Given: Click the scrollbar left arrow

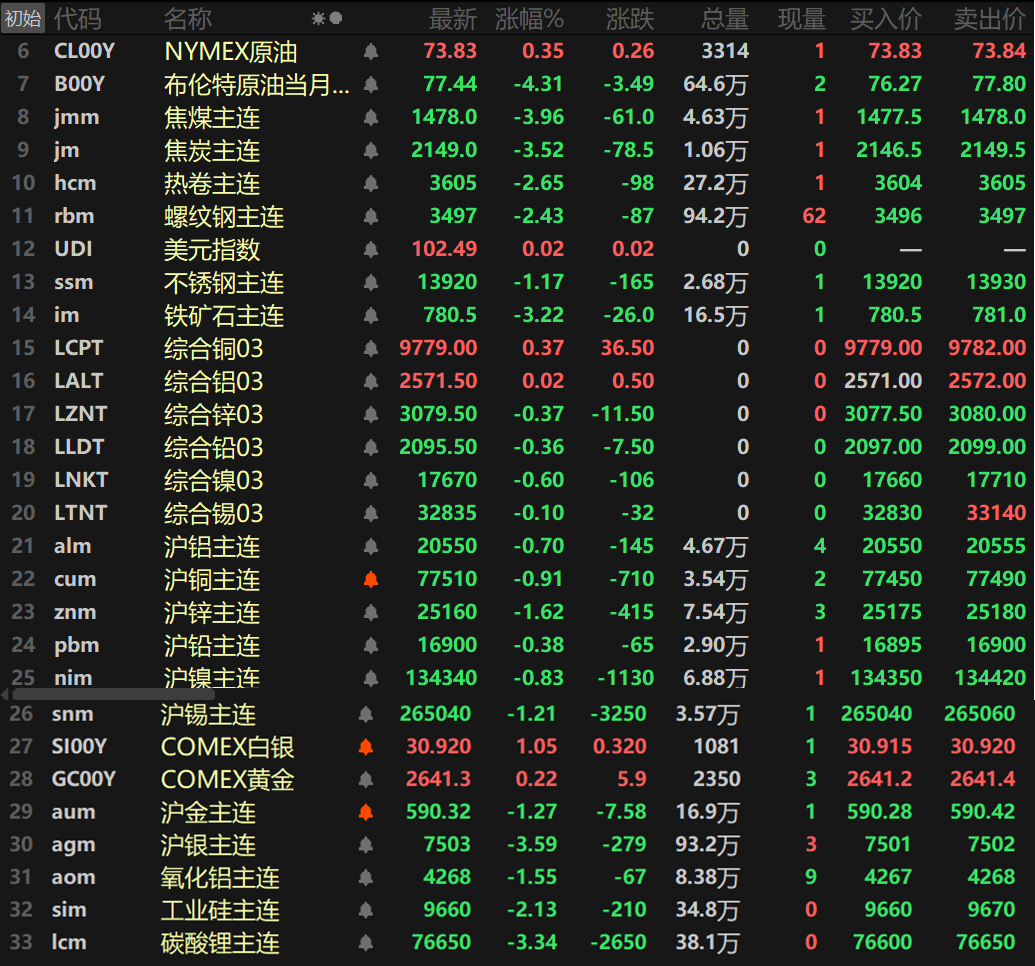Looking at the screenshot, I should pos(5,693).
